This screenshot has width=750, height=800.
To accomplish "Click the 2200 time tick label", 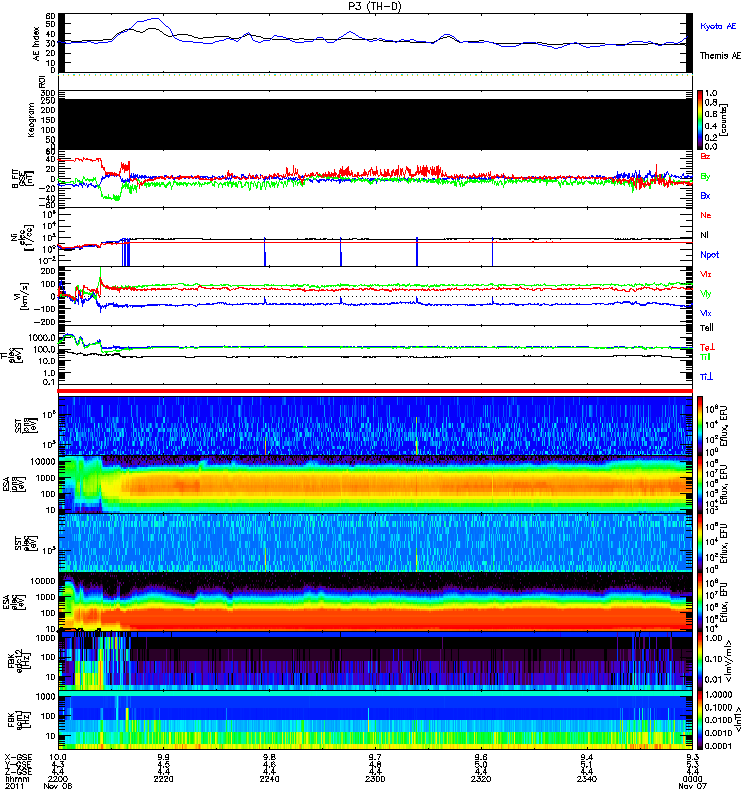I will pos(58,779).
